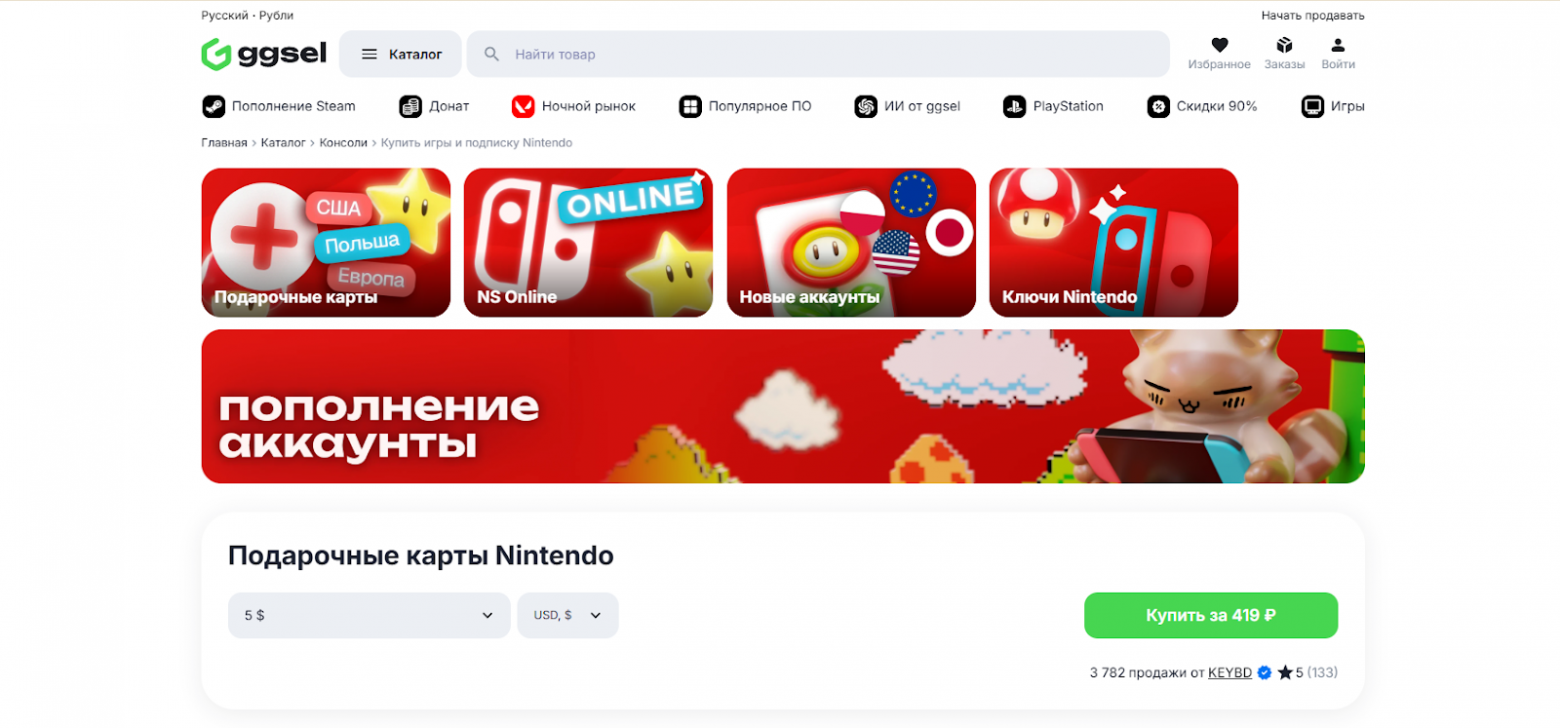The width and height of the screenshot is (1560, 728).
Task: Click the ggsel logo
Action: tap(264, 54)
